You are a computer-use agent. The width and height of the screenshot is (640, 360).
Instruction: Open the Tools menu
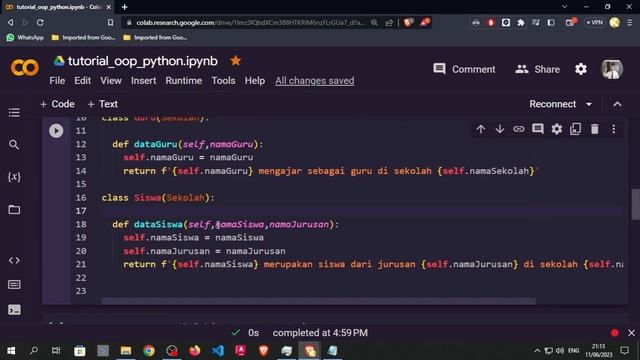(223, 81)
